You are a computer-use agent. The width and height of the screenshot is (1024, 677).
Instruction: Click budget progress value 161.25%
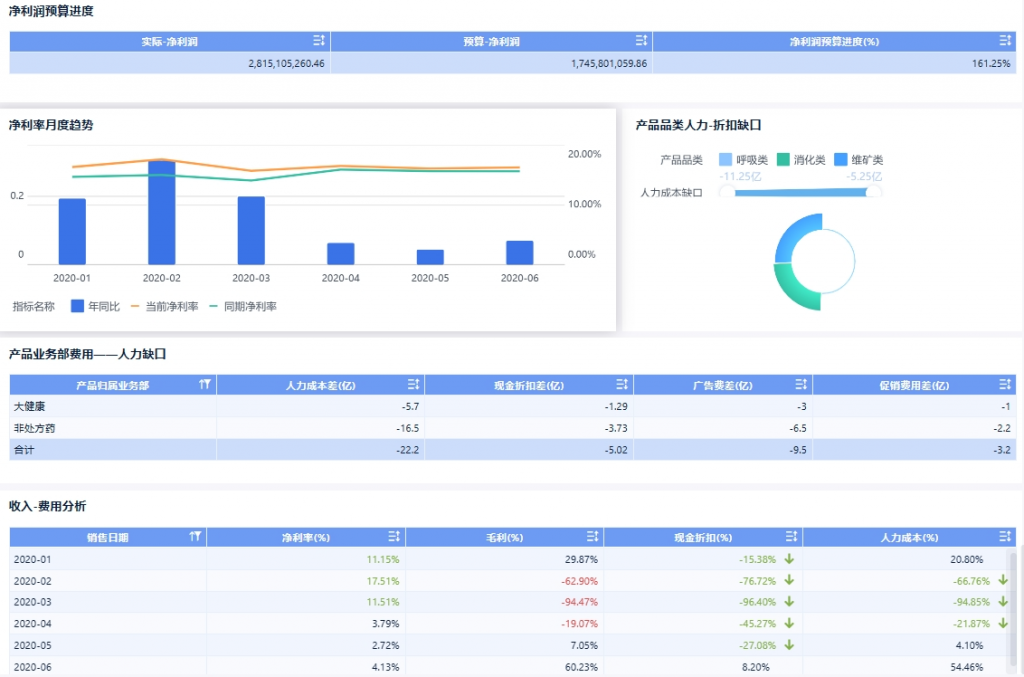coord(991,63)
